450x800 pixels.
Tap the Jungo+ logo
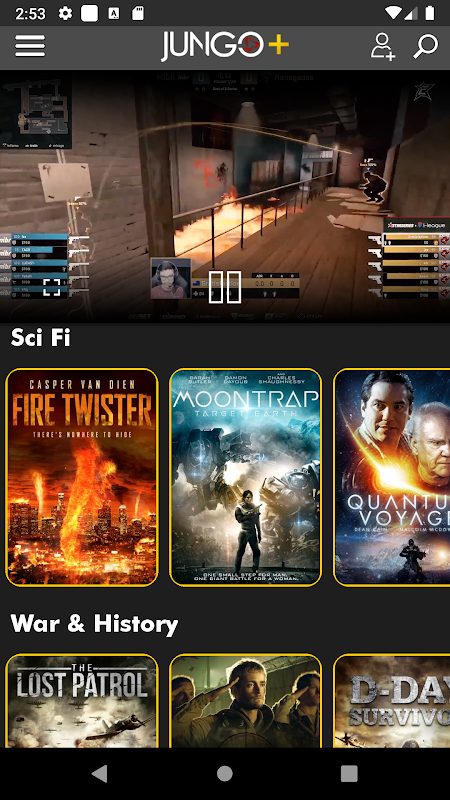(225, 46)
